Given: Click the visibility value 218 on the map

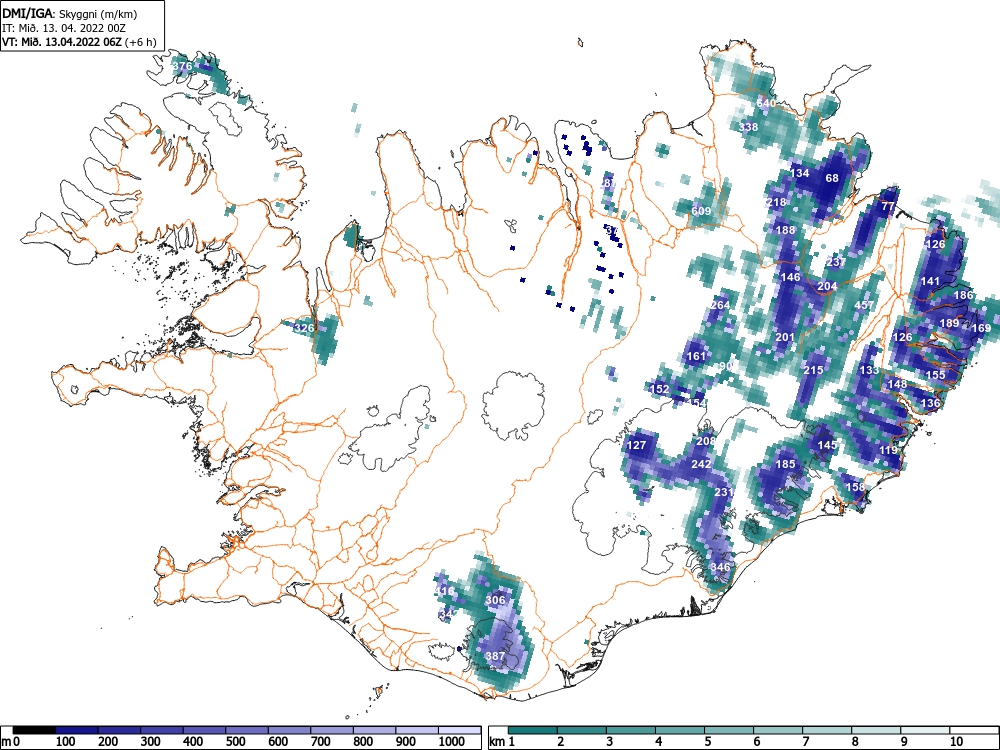Looking at the screenshot, I should tap(776, 202).
